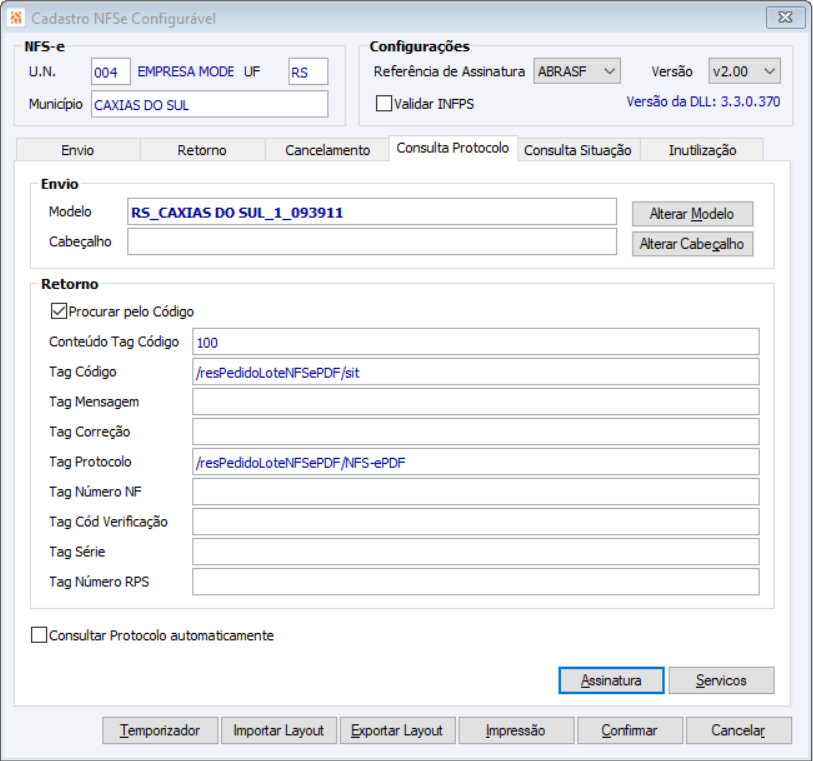Image resolution: width=813 pixels, height=761 pixels.
Task: Go to Consulta Situação tab
Action: click(578, 150)
